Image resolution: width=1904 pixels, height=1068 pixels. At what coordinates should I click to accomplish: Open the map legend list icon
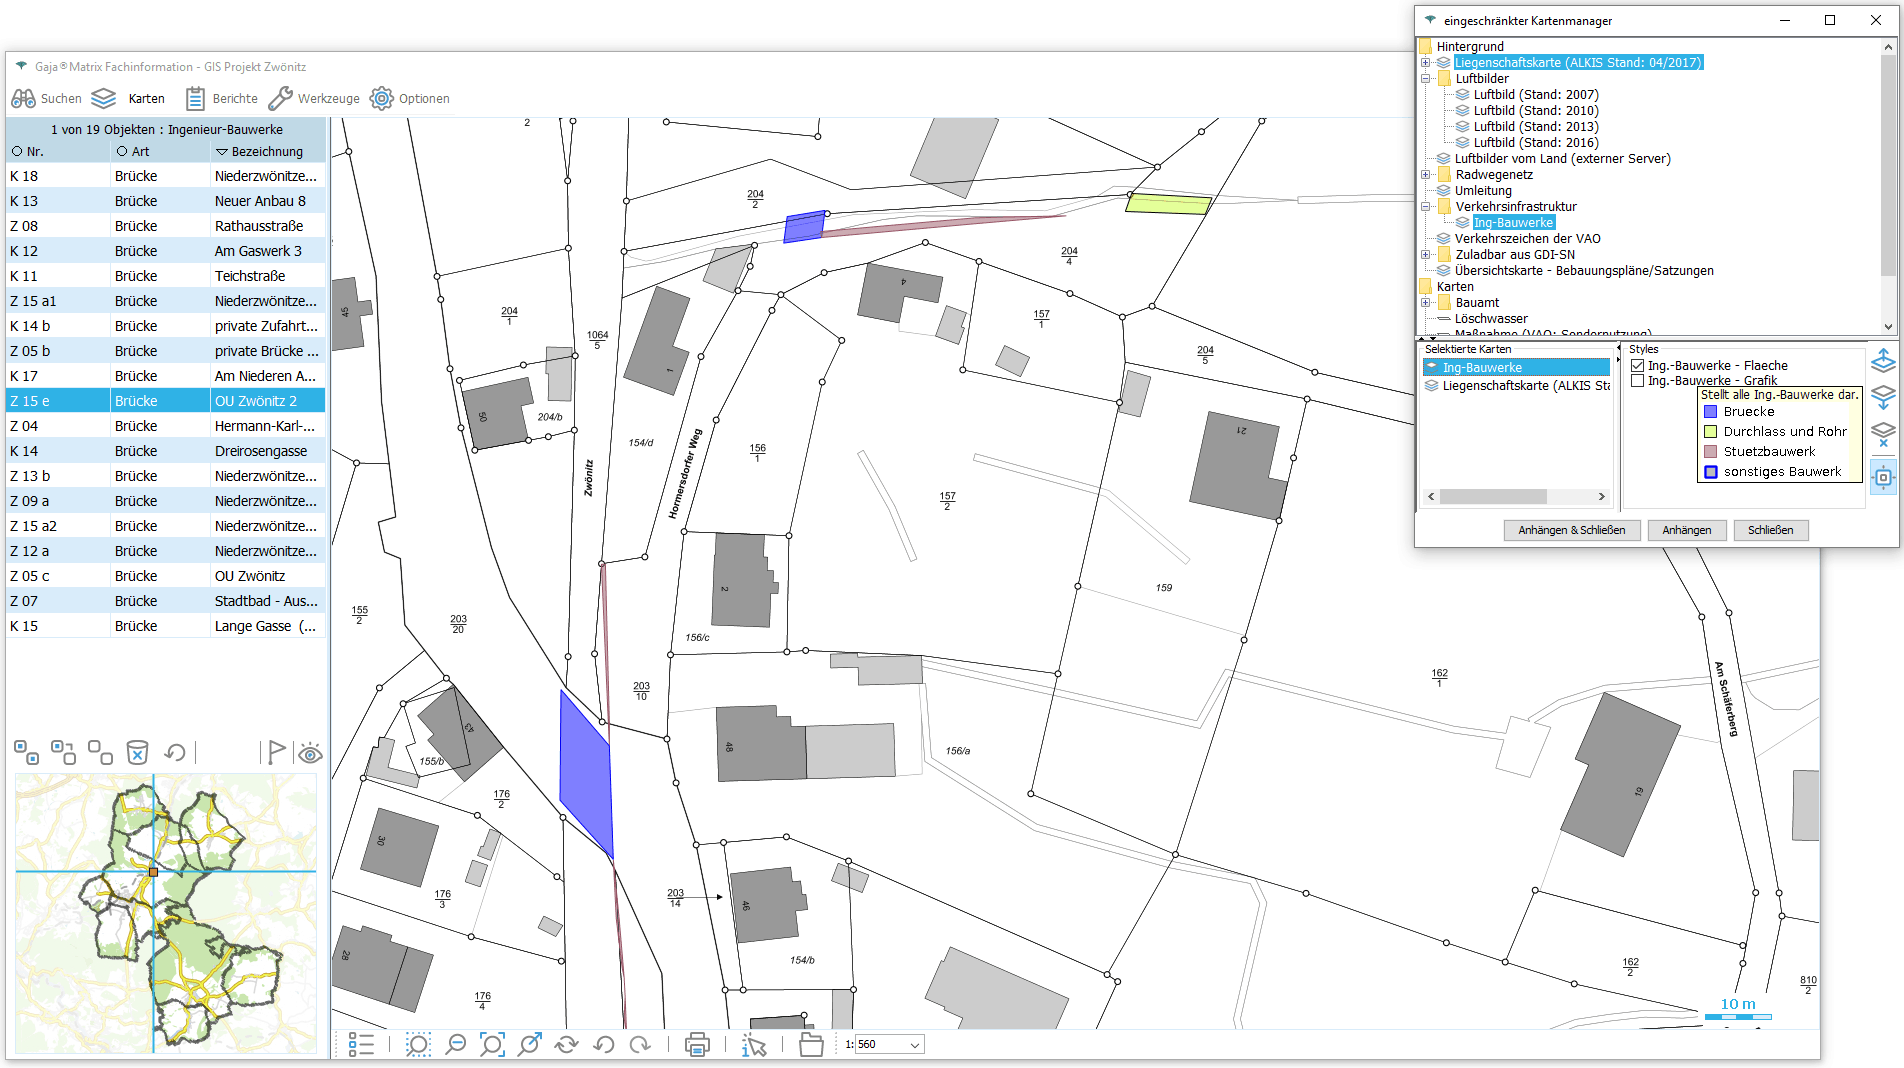pos(361,1045)
